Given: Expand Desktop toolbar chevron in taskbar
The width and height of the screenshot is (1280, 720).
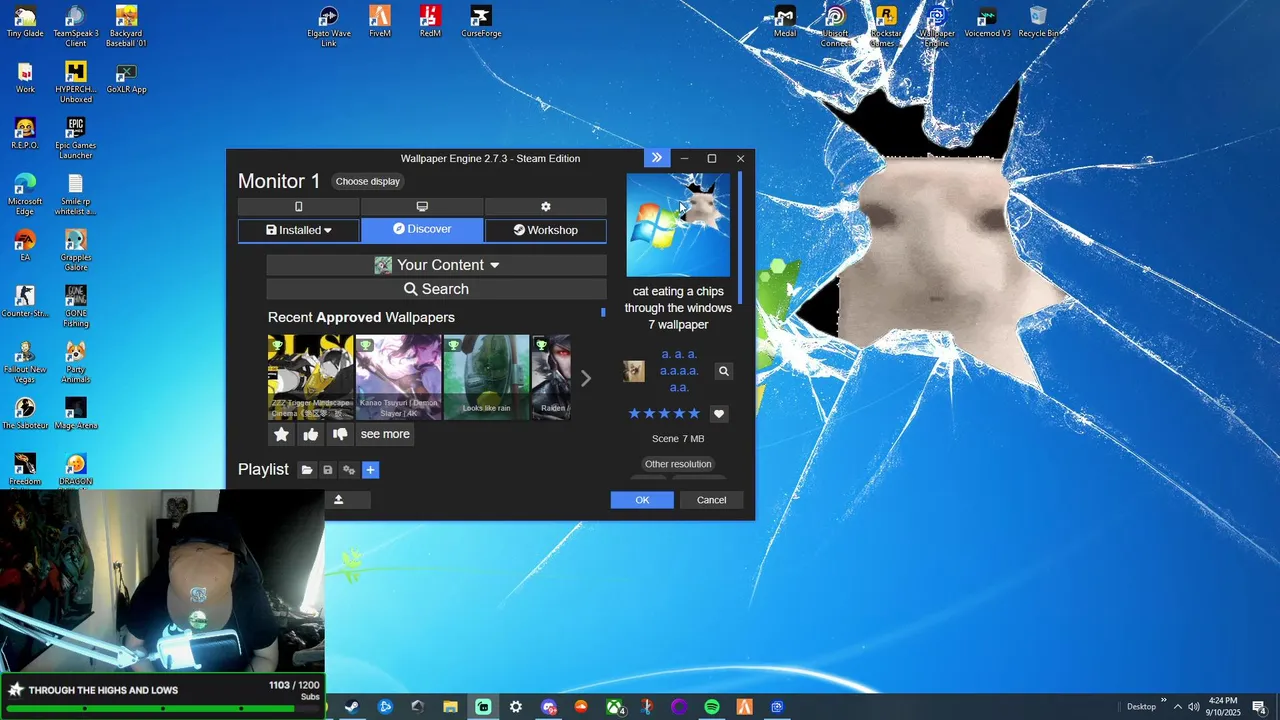Looking at the screenshot, I should click(x=1163, y=701).
